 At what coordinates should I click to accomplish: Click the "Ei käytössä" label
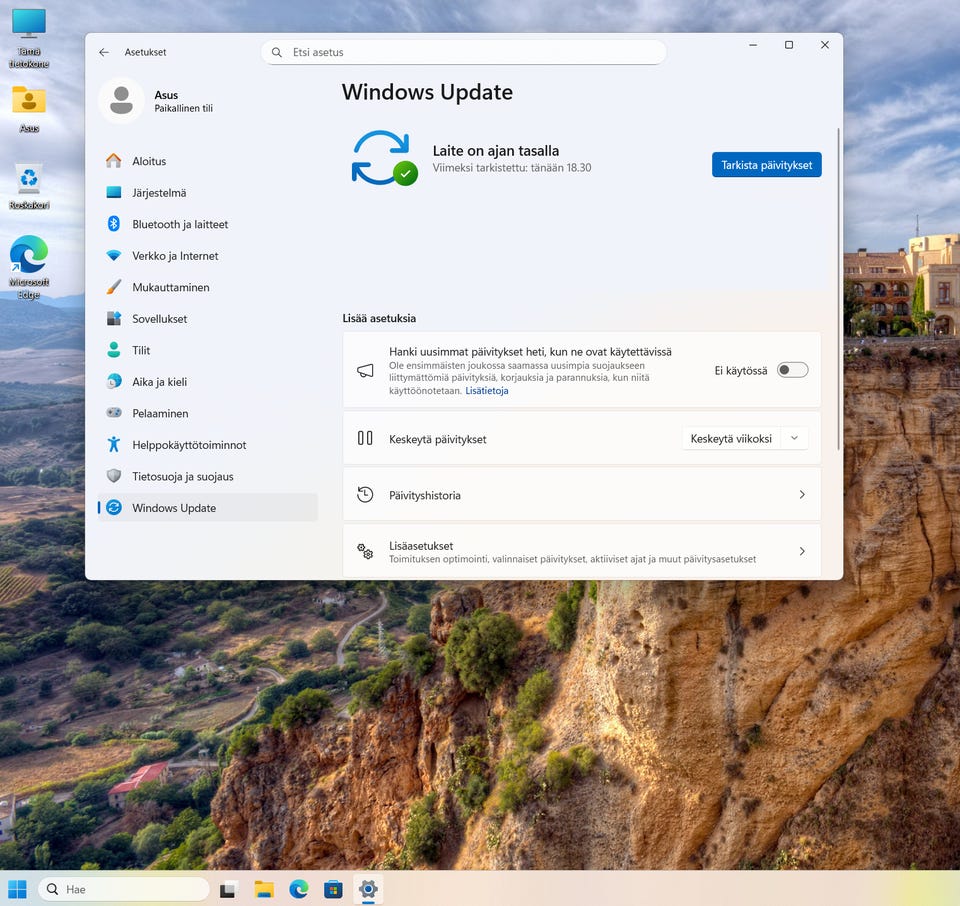click(741, 371)
